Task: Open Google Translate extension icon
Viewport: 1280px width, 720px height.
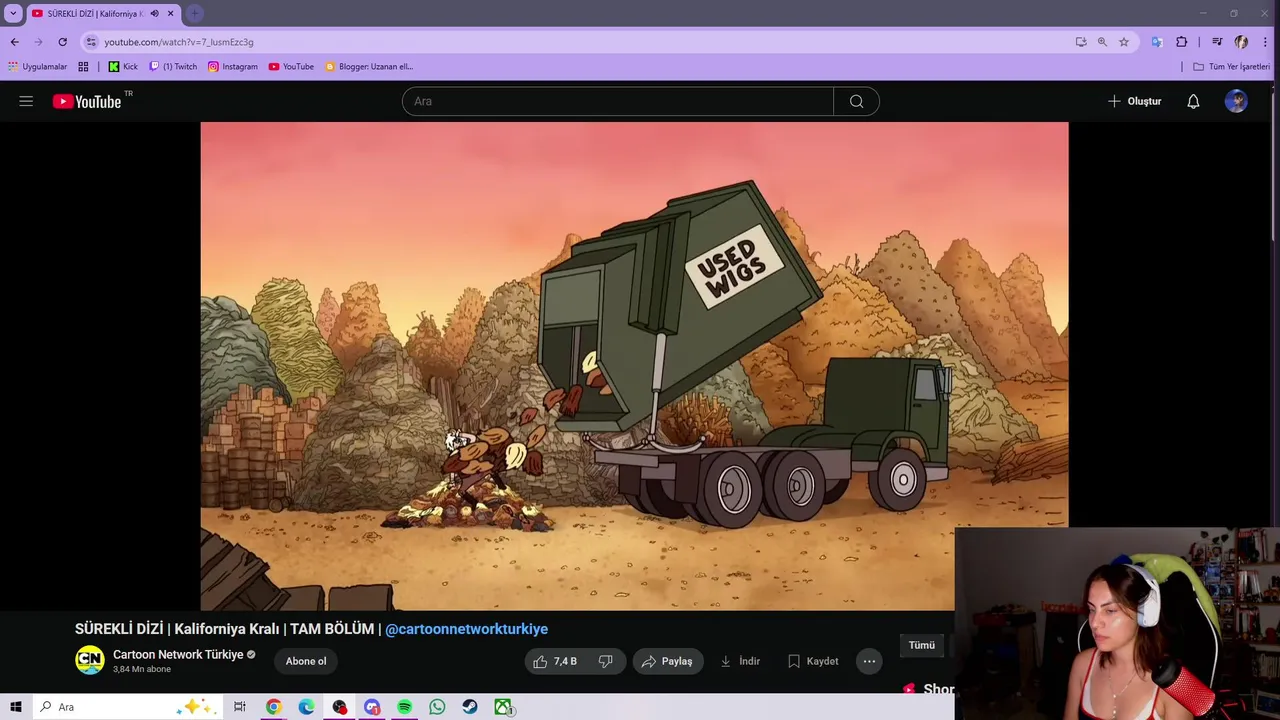Action: pos(1157,42)
